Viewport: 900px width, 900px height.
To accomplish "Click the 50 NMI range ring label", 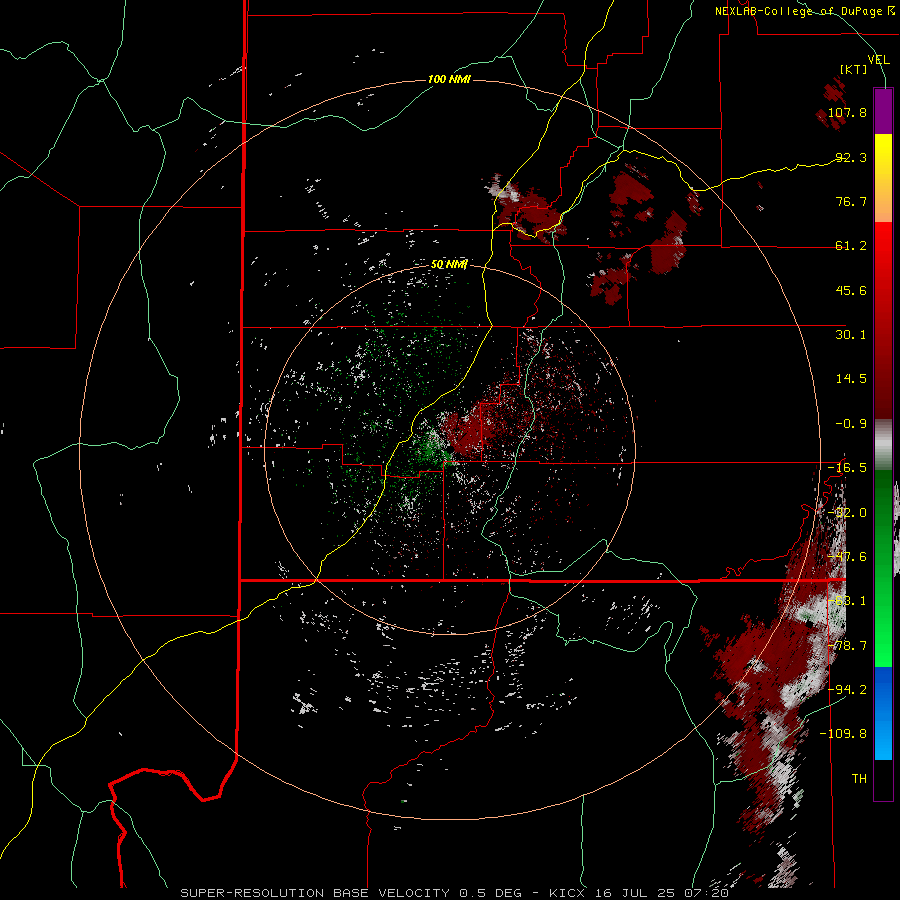I will pyautogui.click(x=449, y=264).
